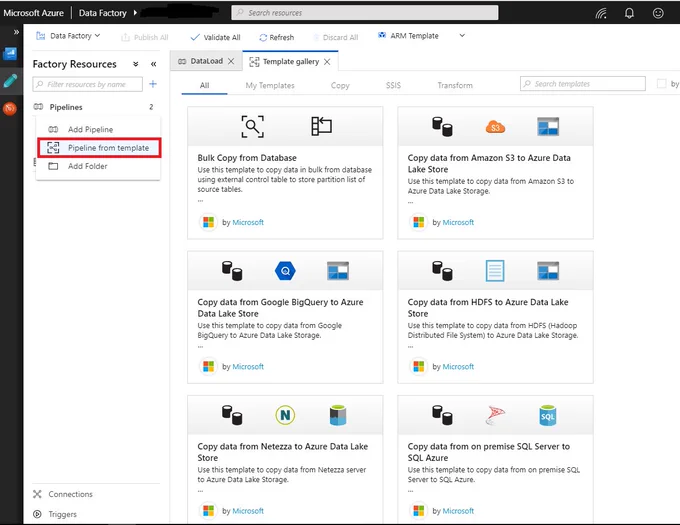Viewport: 680px width, 525px height.
Task: Click Discard All in the toolbar
Action: click(335, 37)
